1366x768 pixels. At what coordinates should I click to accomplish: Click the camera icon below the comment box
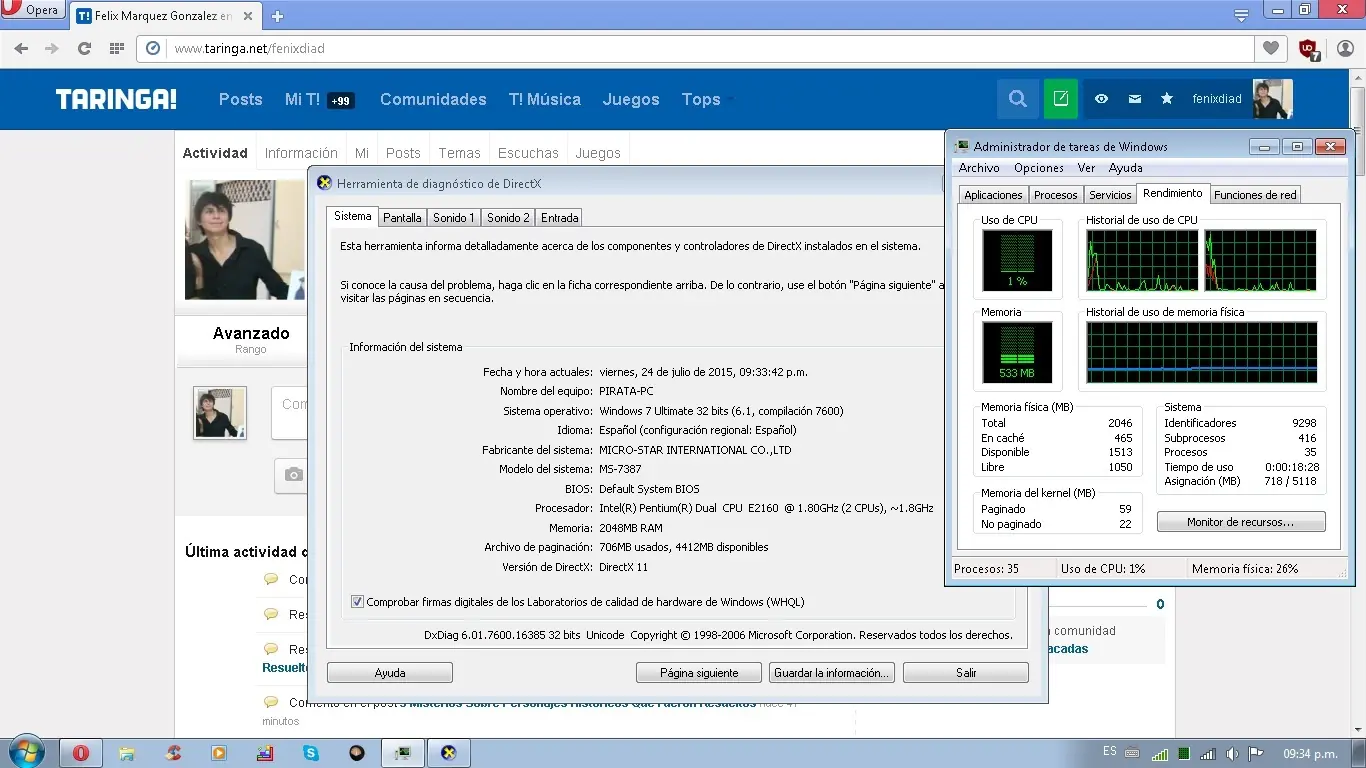(293, 475)
